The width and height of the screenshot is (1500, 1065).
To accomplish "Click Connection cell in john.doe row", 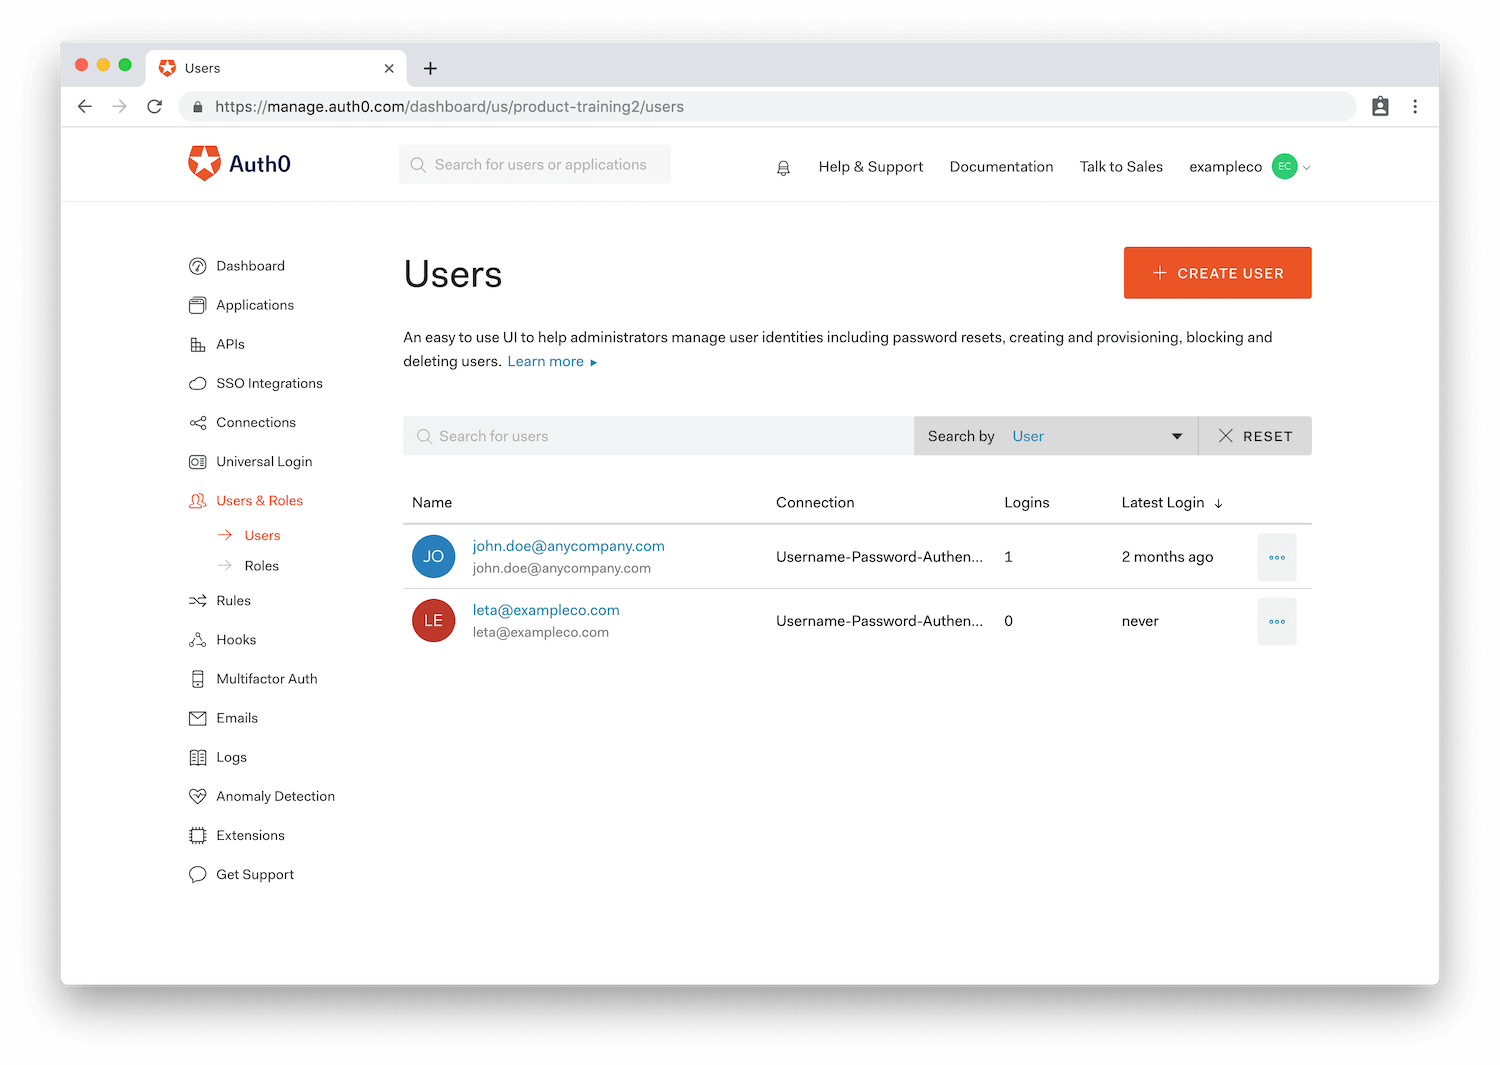I will point(879,557).
